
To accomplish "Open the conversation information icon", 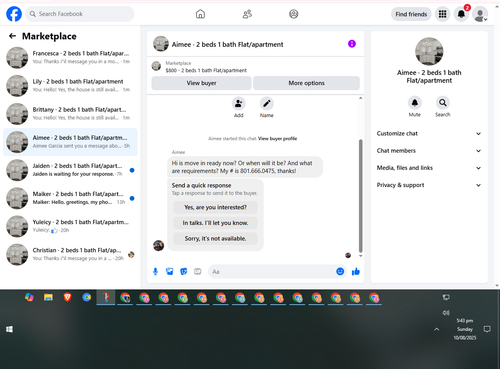I will (352, 44).
